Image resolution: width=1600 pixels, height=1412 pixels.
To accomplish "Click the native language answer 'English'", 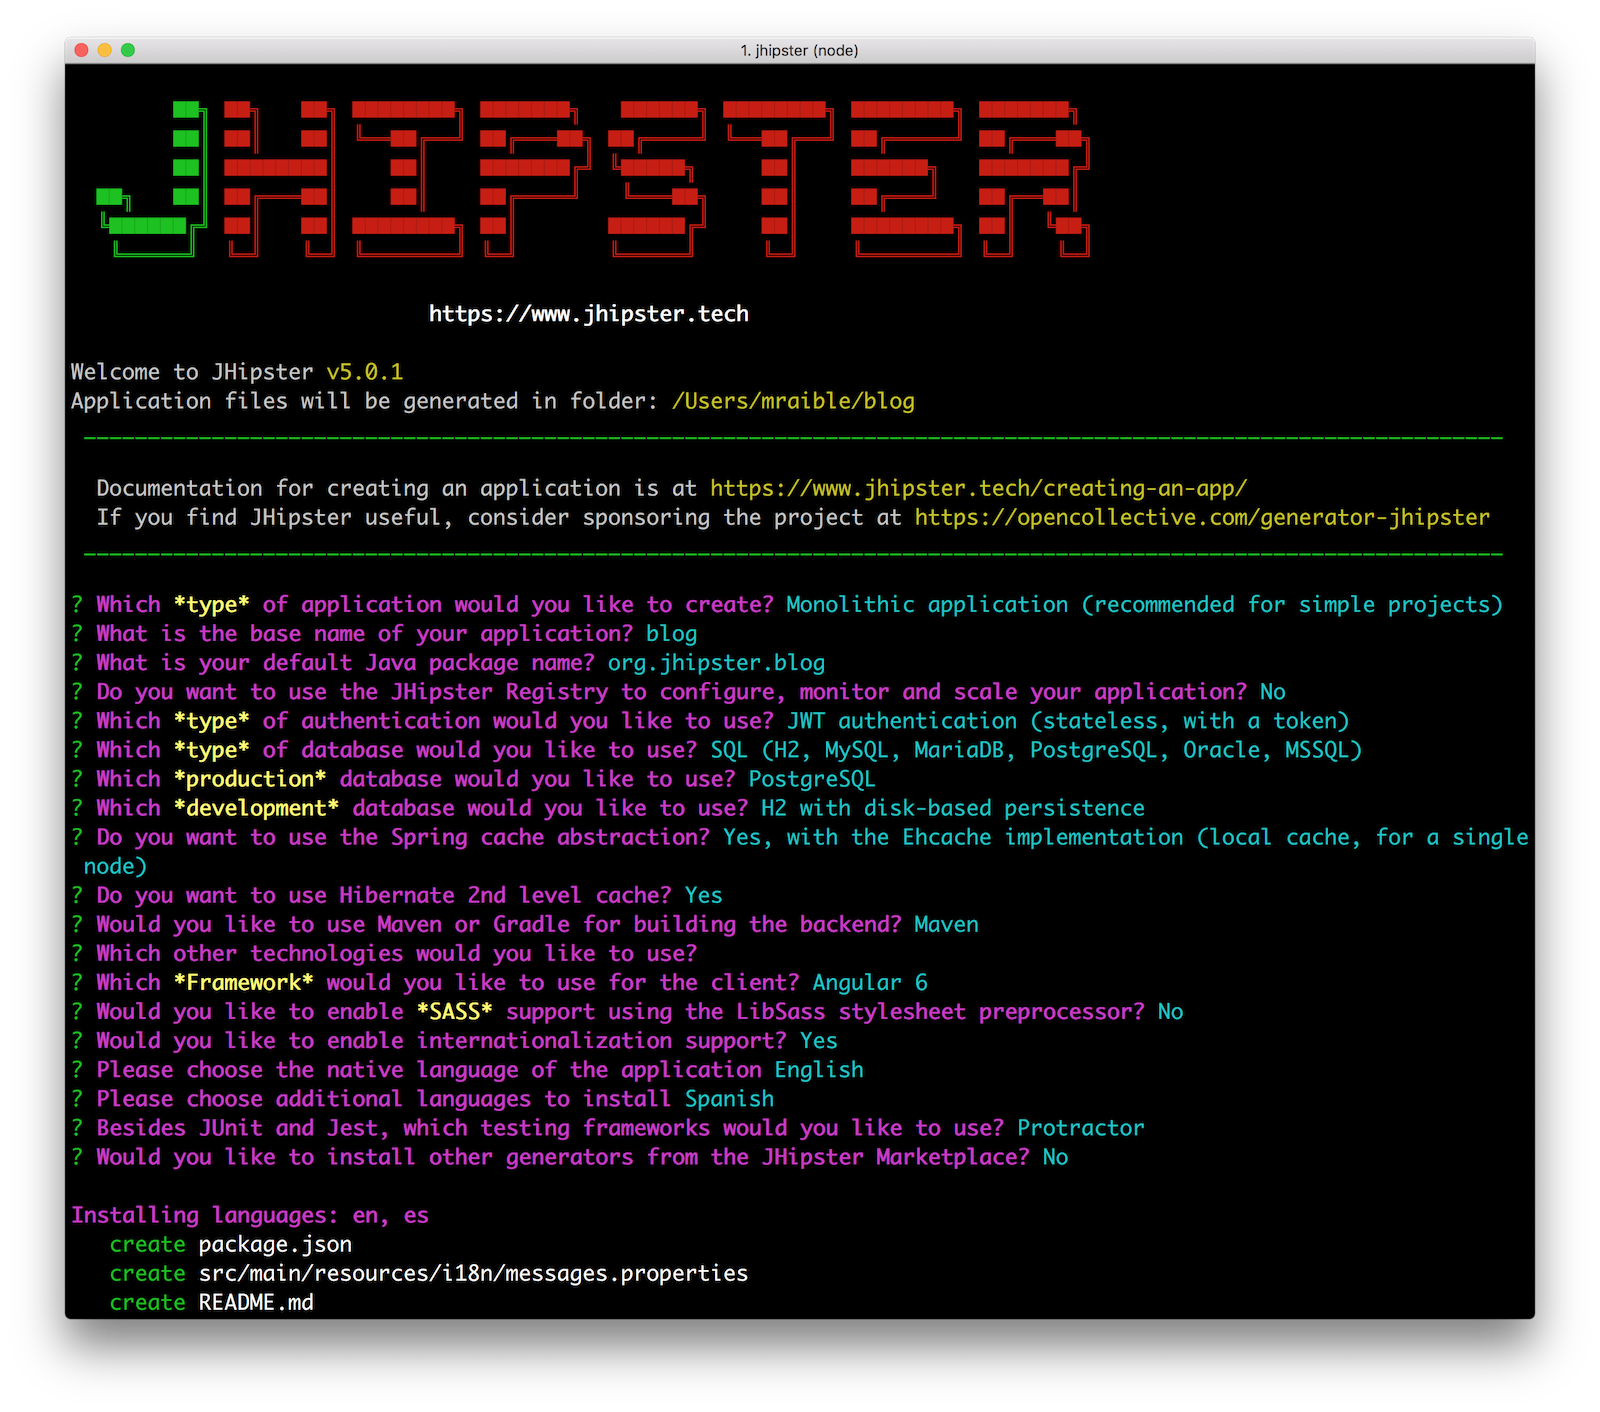I will click(819, 1070).
